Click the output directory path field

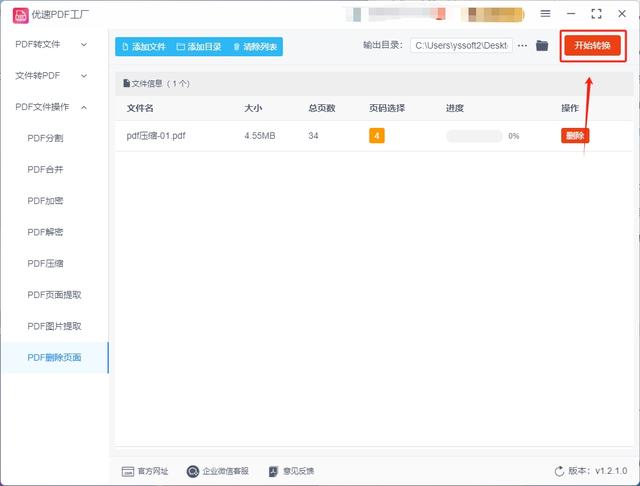click(461, 46)
